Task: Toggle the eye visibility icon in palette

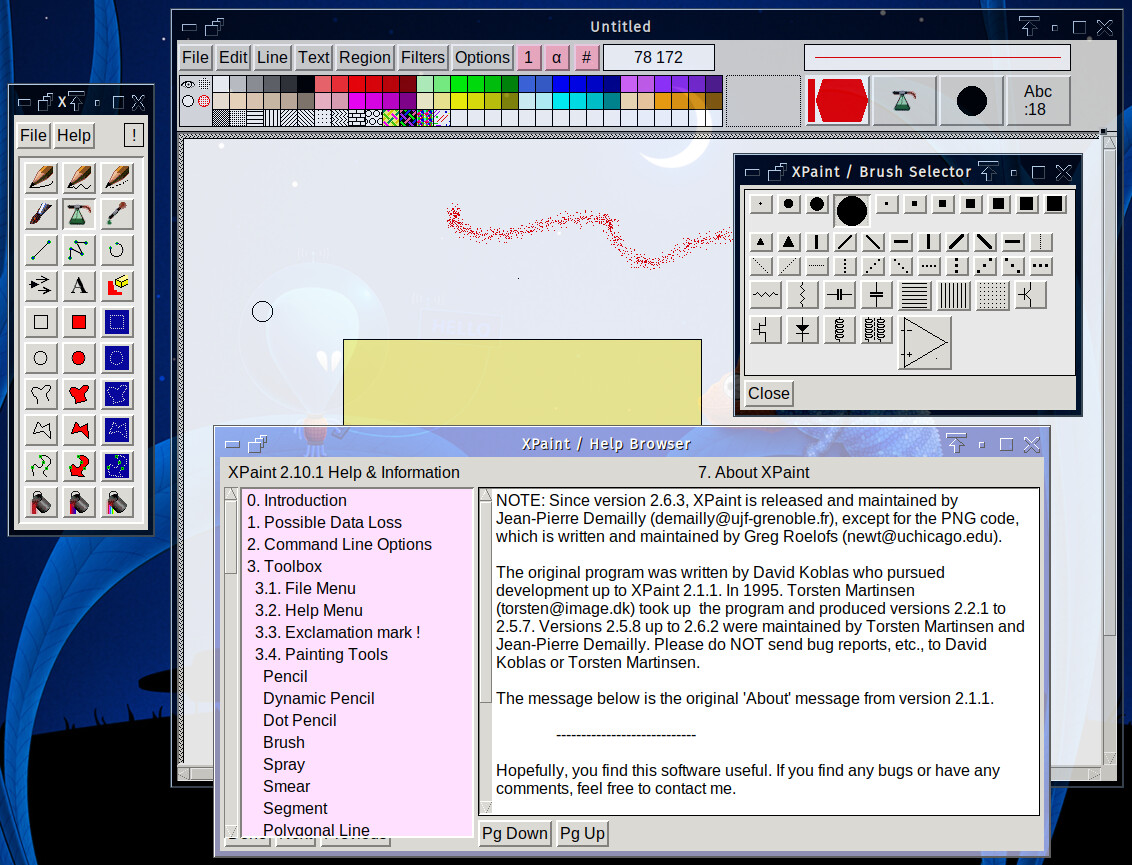Action: pos(188,84)
